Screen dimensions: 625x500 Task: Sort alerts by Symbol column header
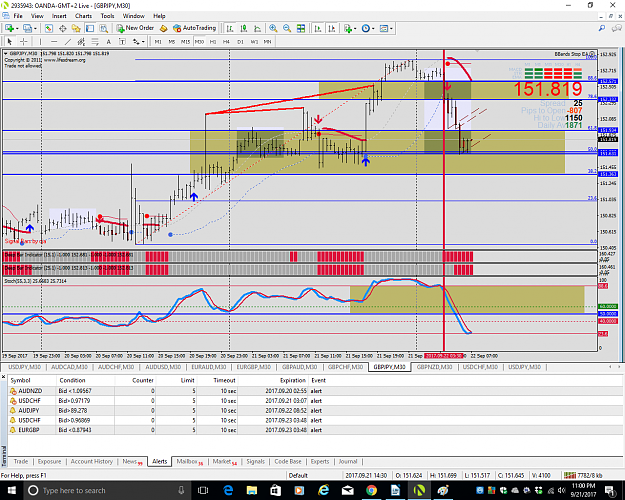point(20,380)
